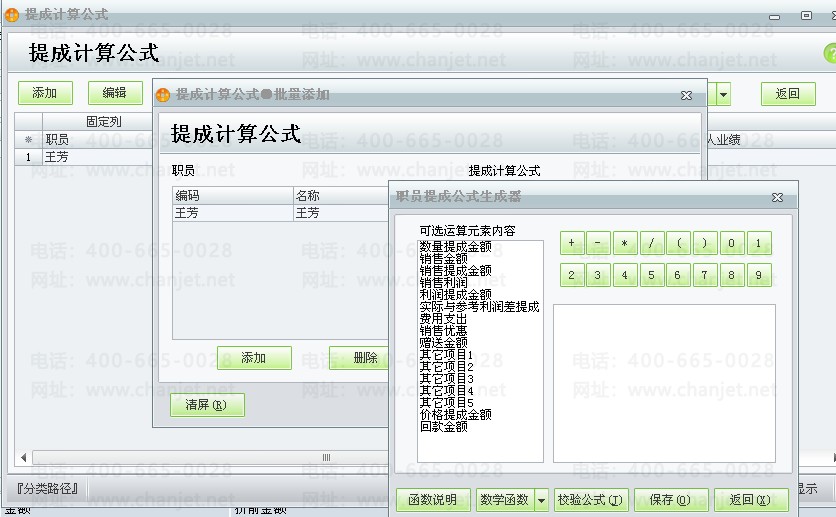Insert the multiply asterisk operator
The image size is (836, 517).
pos(625,244)
